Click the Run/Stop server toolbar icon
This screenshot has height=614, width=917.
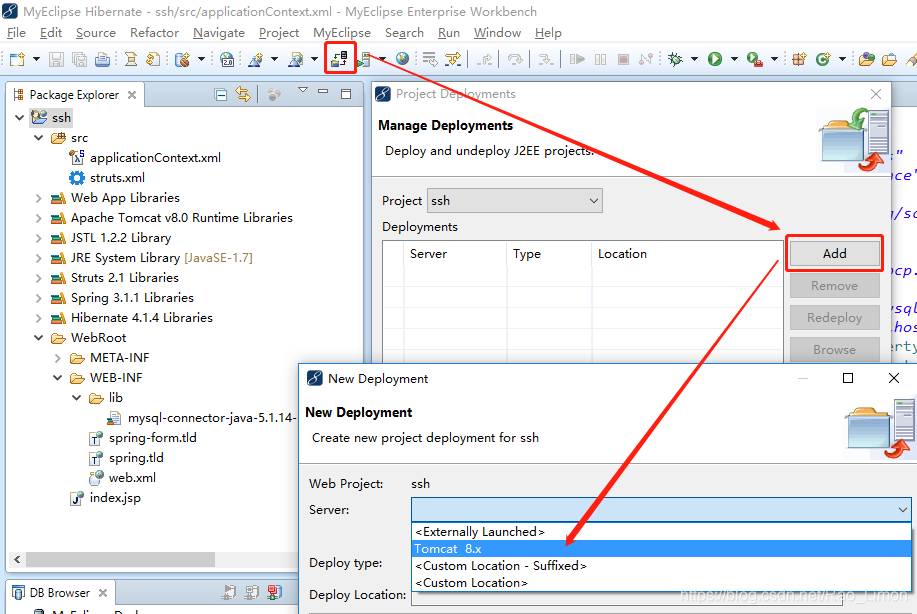(x=364, y=59)
